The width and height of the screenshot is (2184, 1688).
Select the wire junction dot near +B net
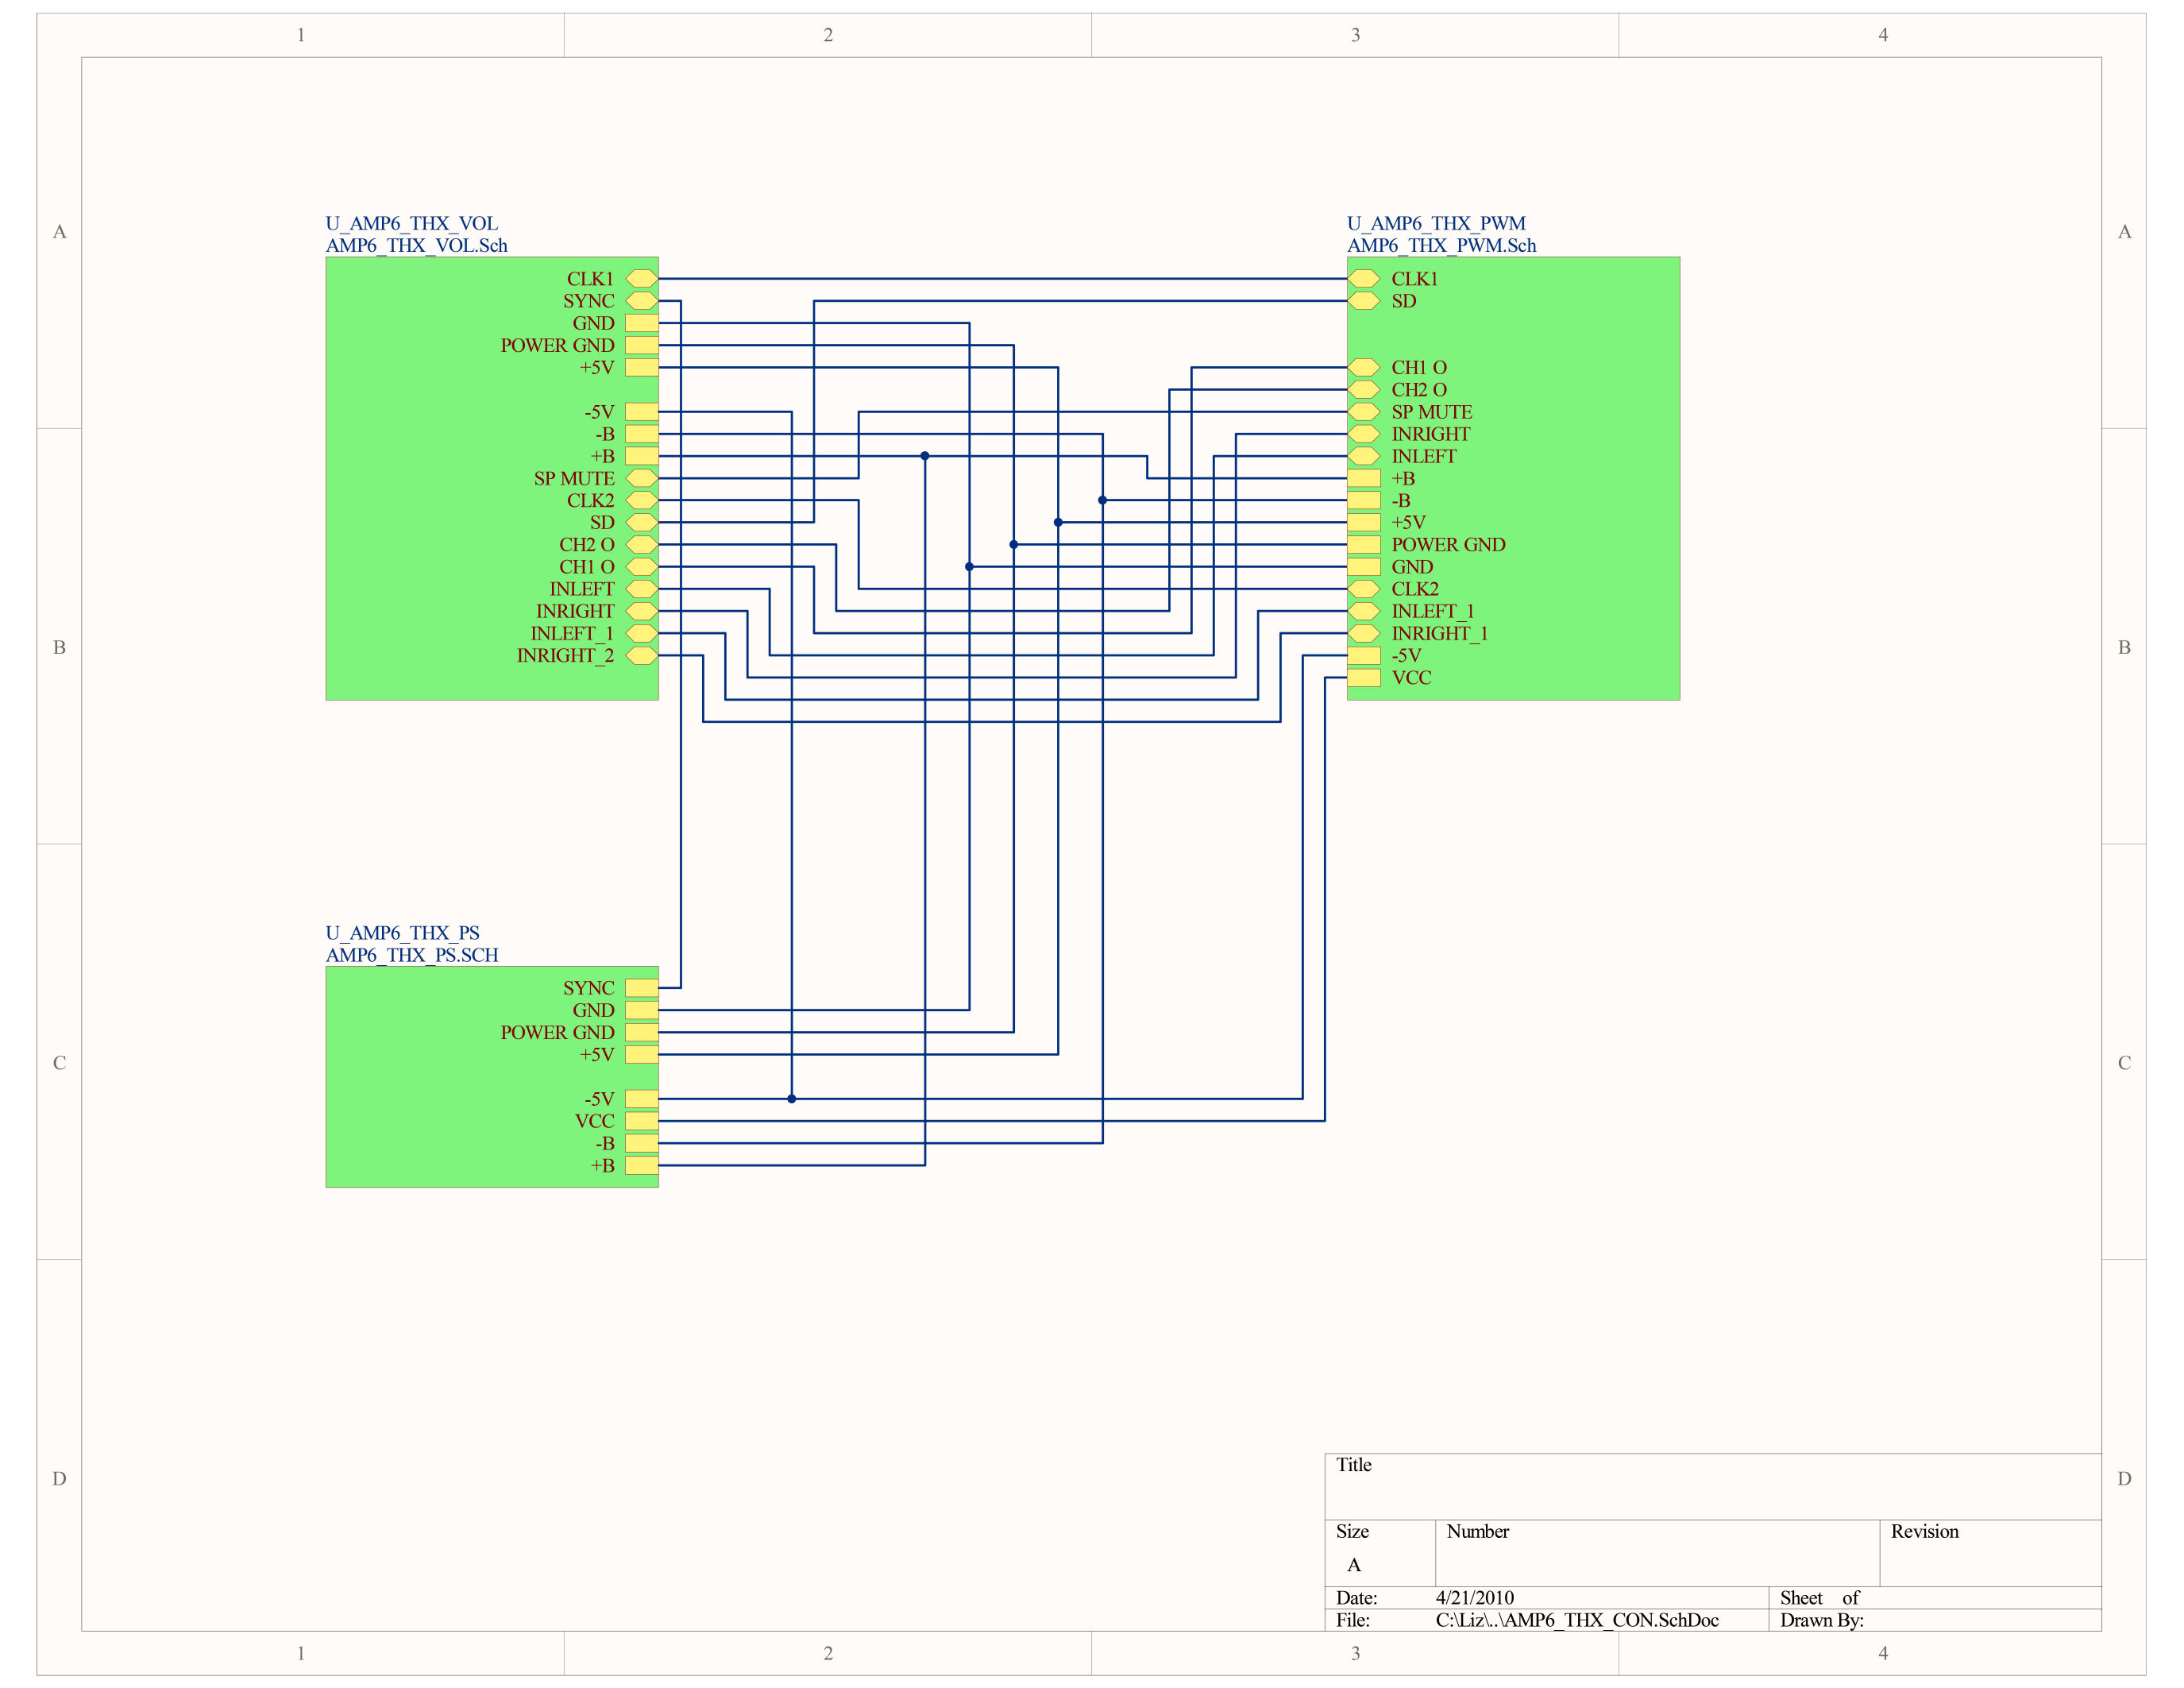[x=924, y=456]
